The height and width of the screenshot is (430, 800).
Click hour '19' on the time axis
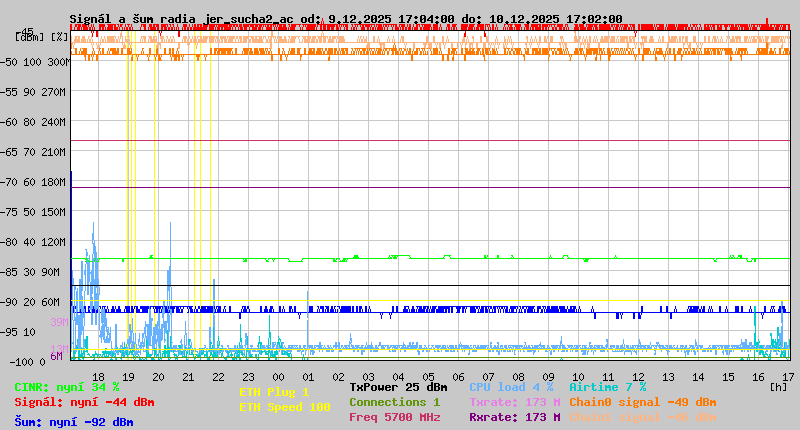128,377
